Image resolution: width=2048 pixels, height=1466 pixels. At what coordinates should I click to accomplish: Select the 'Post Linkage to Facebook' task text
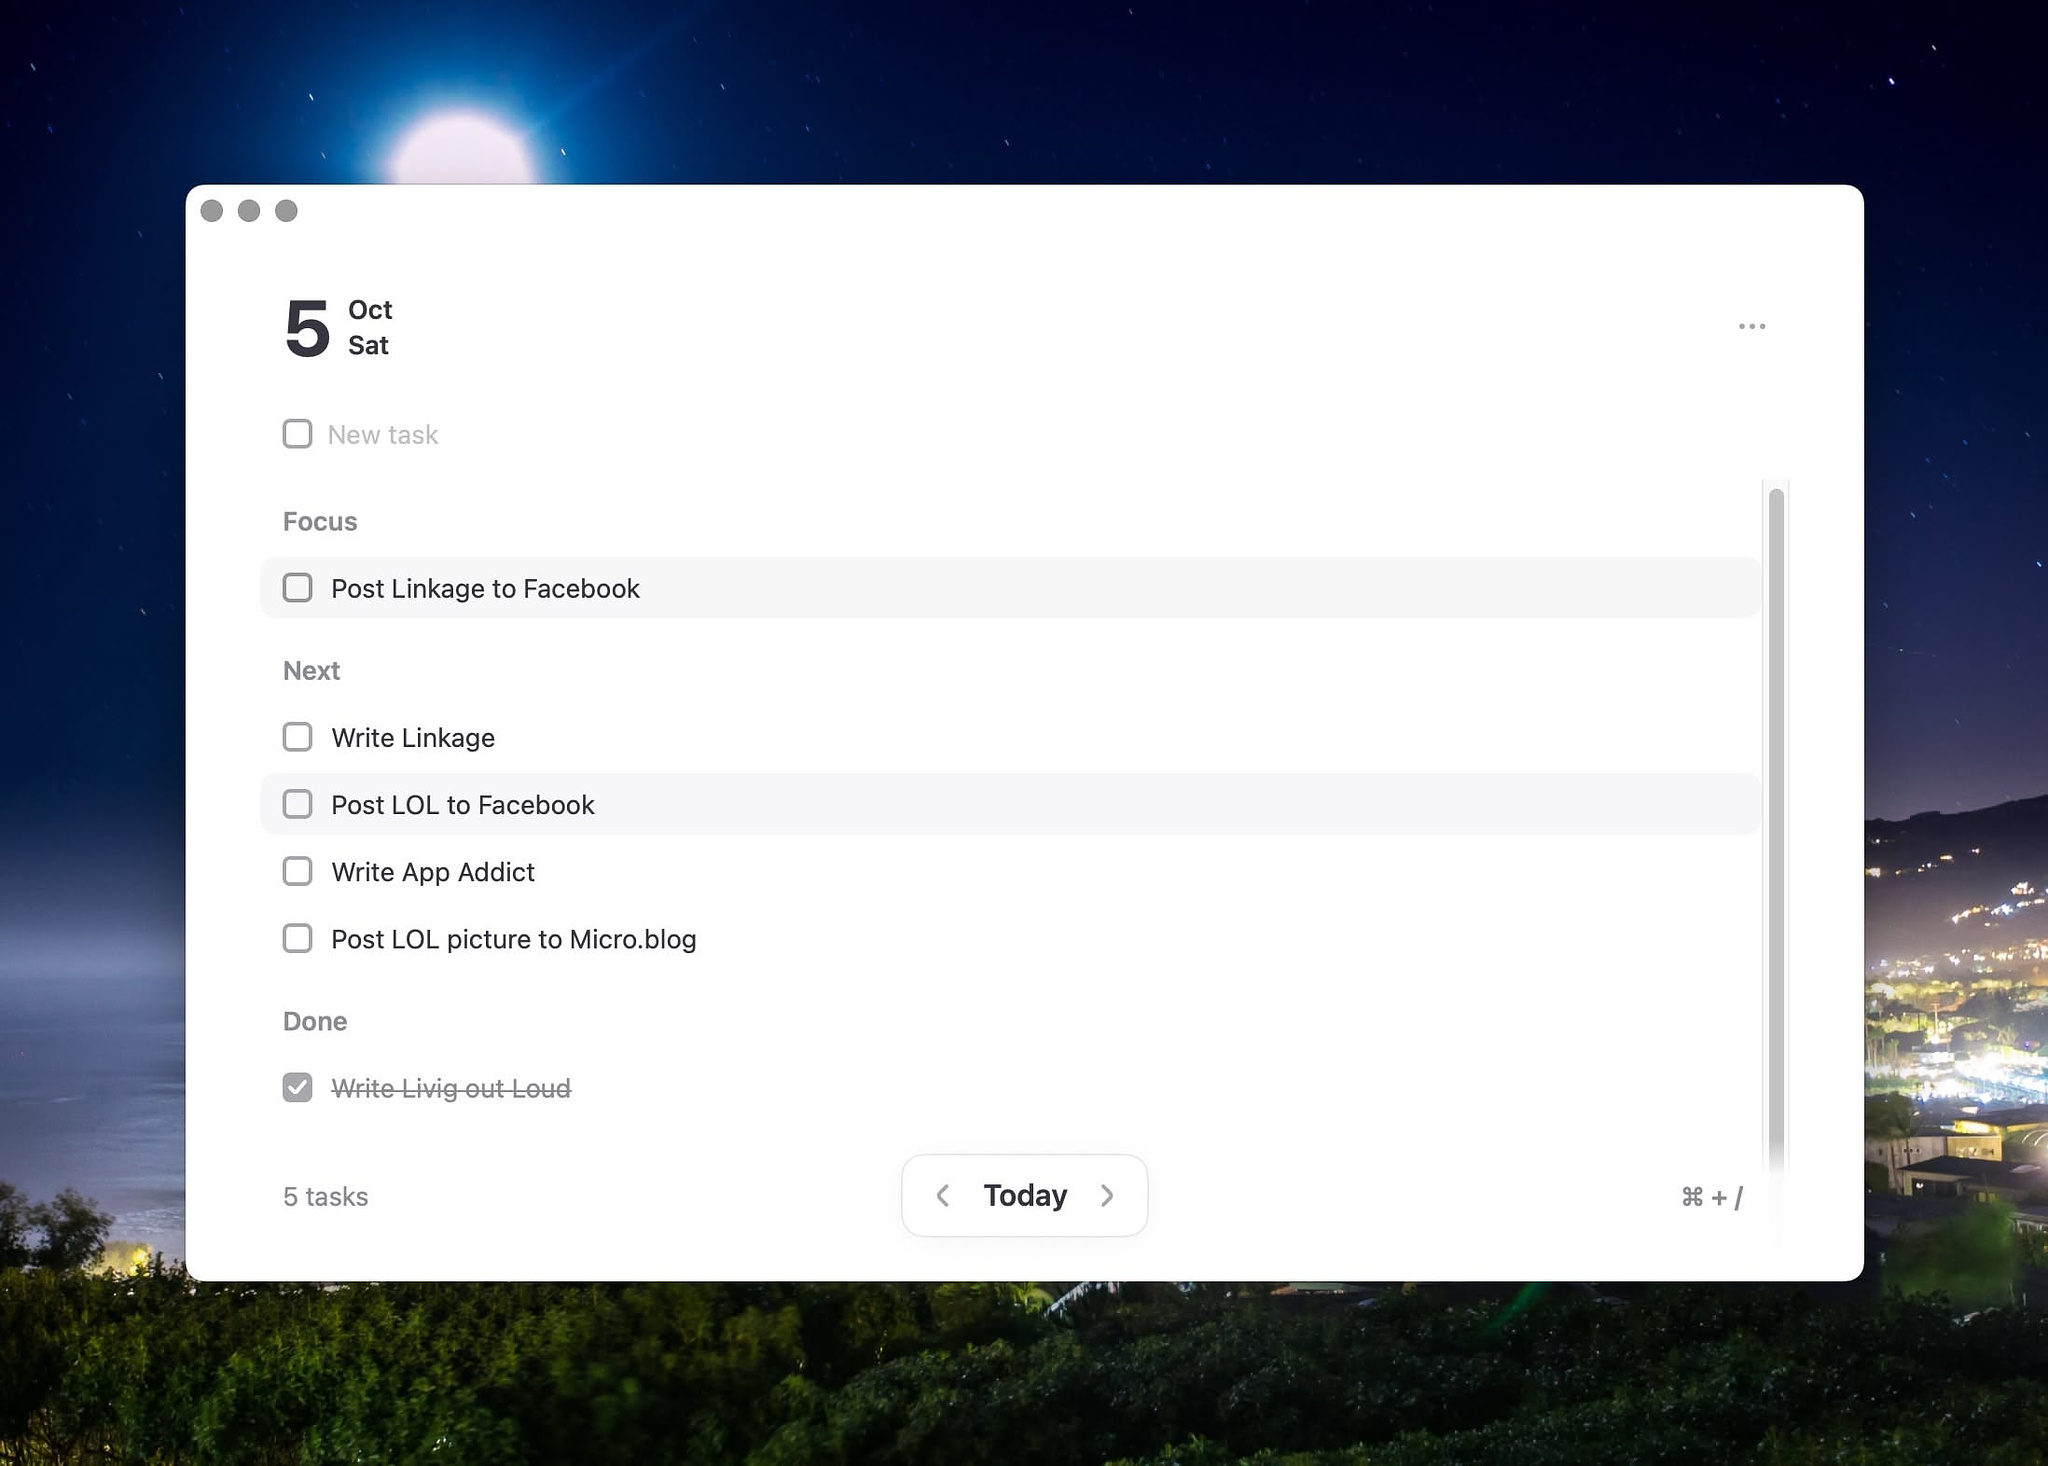(x=485, y=588)
